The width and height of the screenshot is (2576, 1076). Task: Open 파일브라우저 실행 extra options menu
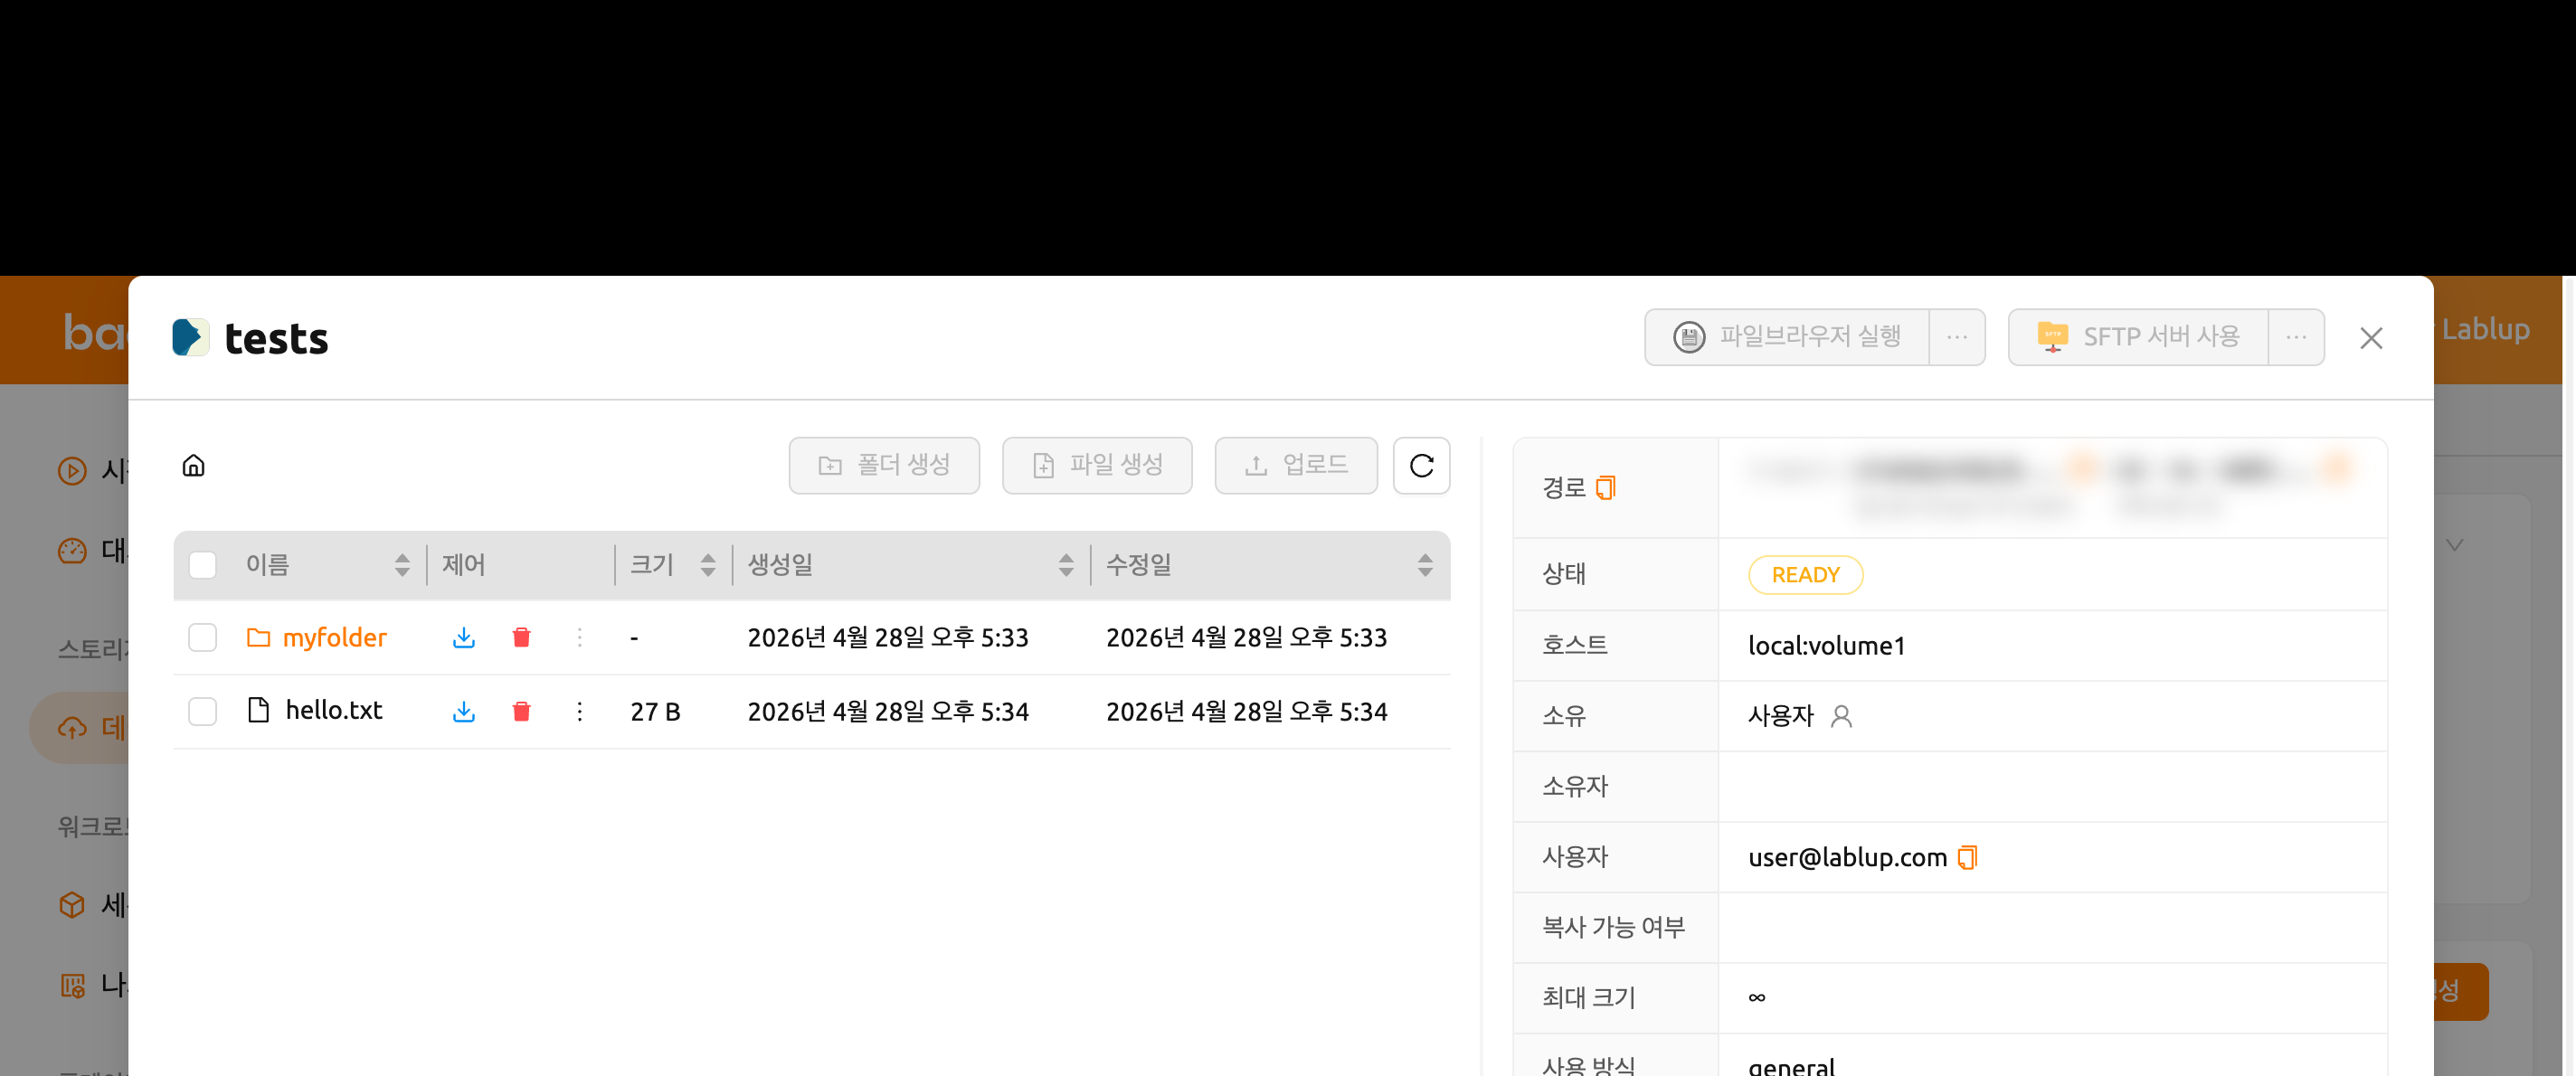click(x=1957, y=337)
